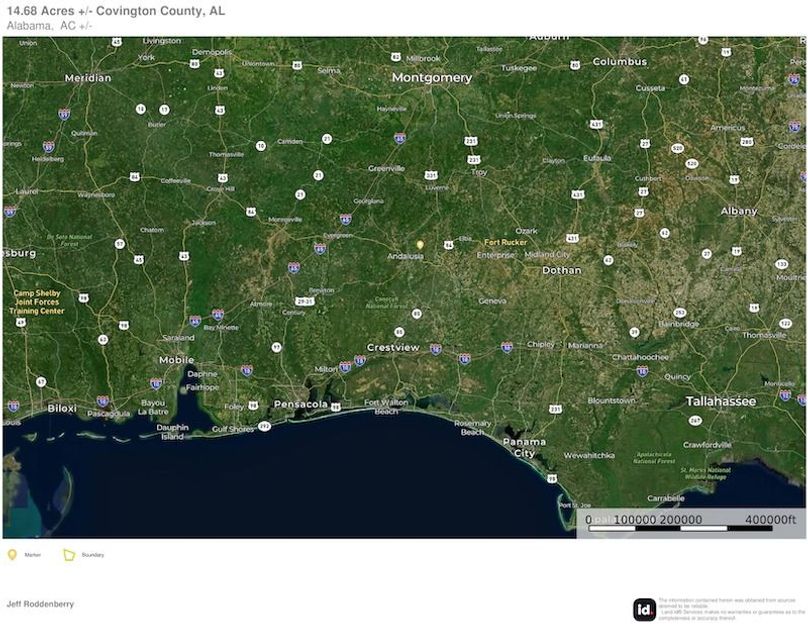The height and width of the screenshot is (624, 808).
Task: Click the US Highway 84 shield near Waynesboro
Action: [x=135, y=176]
